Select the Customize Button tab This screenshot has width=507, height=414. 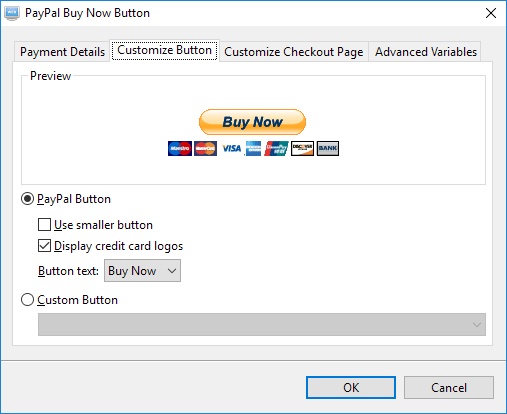[164, 50]
